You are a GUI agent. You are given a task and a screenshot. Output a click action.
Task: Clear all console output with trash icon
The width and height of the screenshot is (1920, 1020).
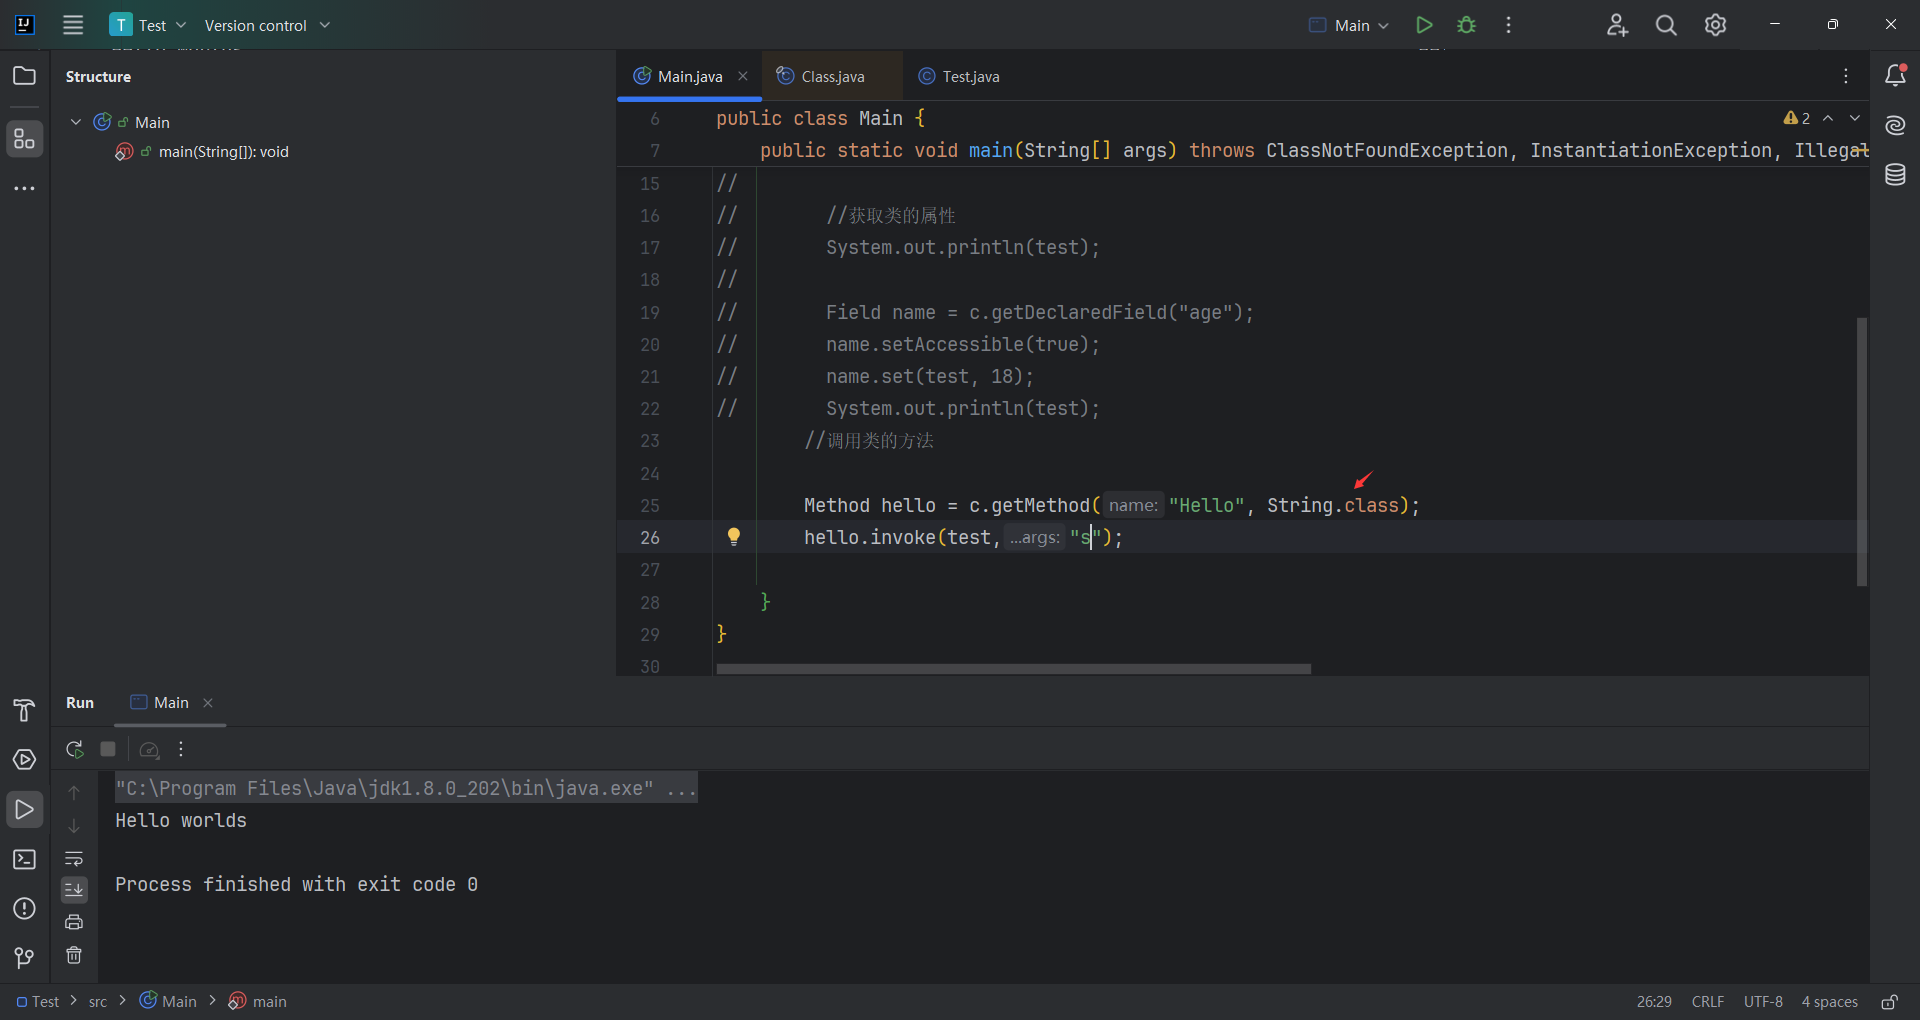(x=74, y=955)
